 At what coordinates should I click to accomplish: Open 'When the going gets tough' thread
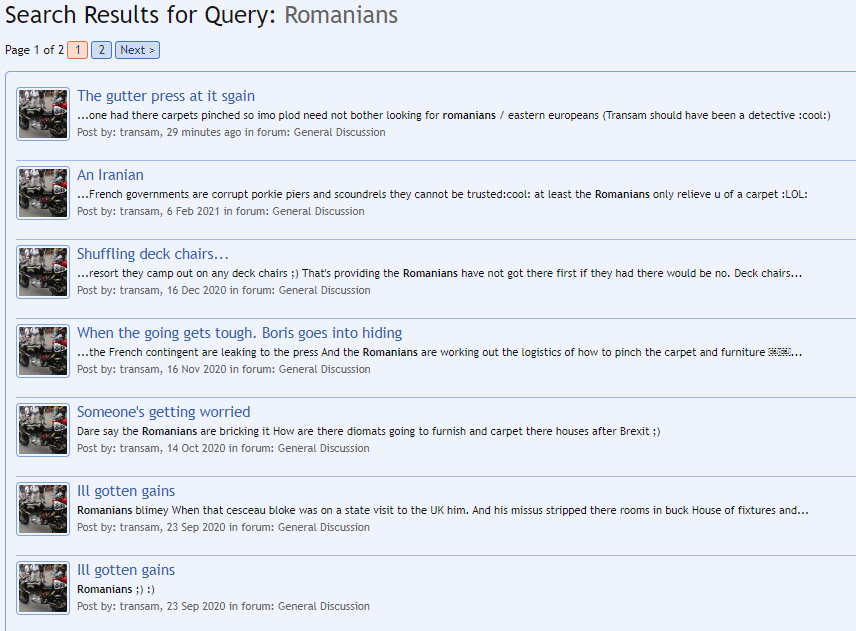click(x=239, y=333)
